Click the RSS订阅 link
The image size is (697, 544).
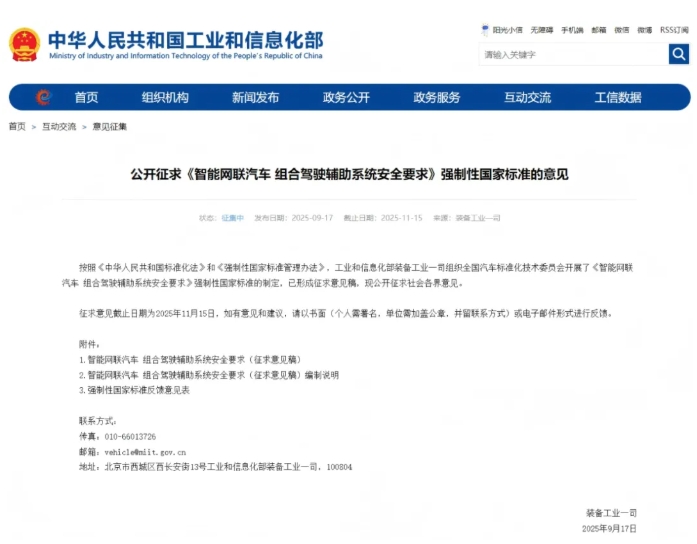point(674,30)
